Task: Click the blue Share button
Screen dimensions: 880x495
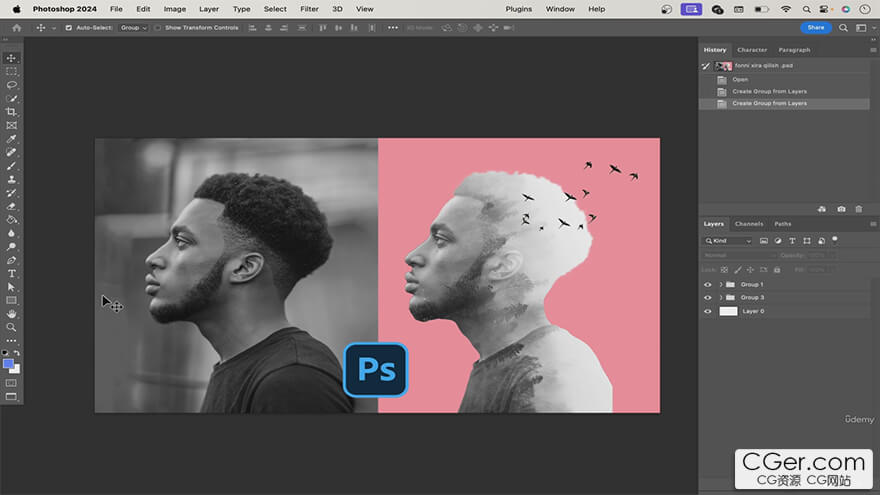Action: tap(816, 28)
